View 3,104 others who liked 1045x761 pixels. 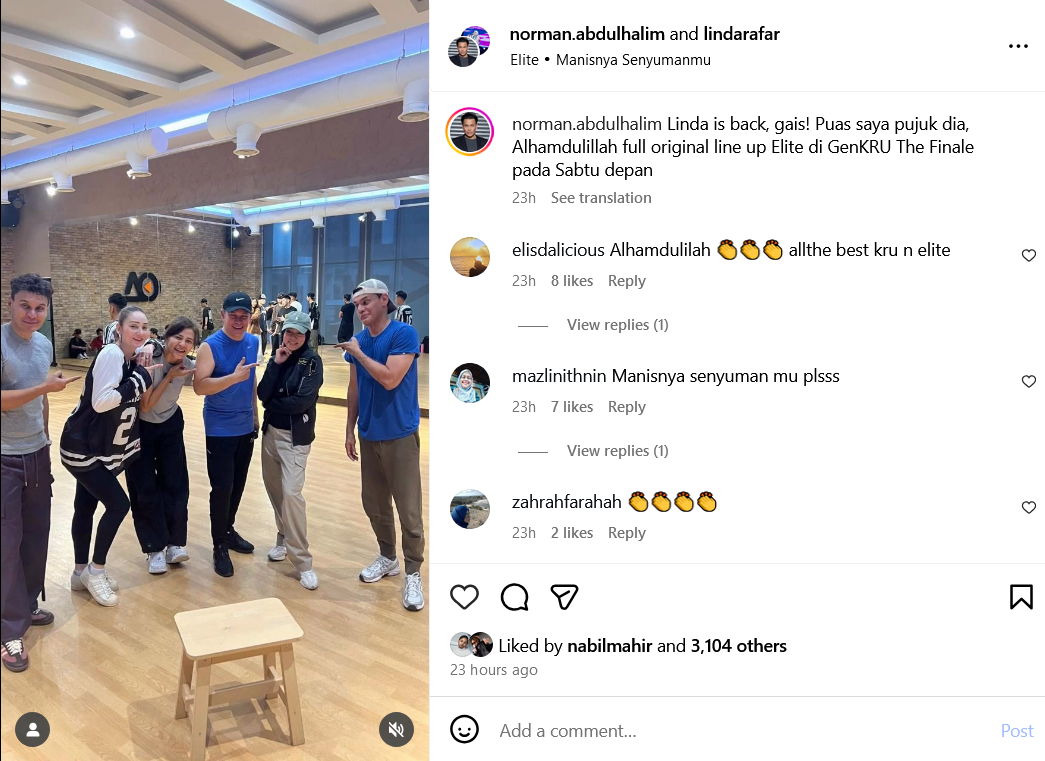coord(738,646)
